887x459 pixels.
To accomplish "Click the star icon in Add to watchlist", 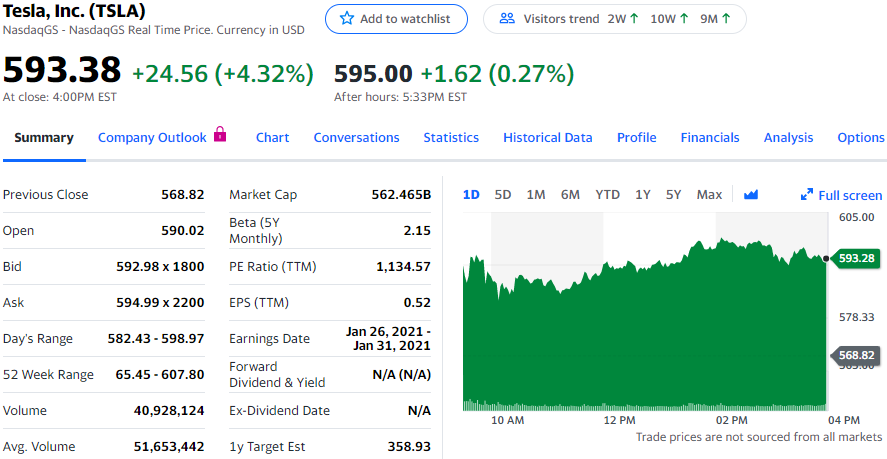I will [347, 19].
